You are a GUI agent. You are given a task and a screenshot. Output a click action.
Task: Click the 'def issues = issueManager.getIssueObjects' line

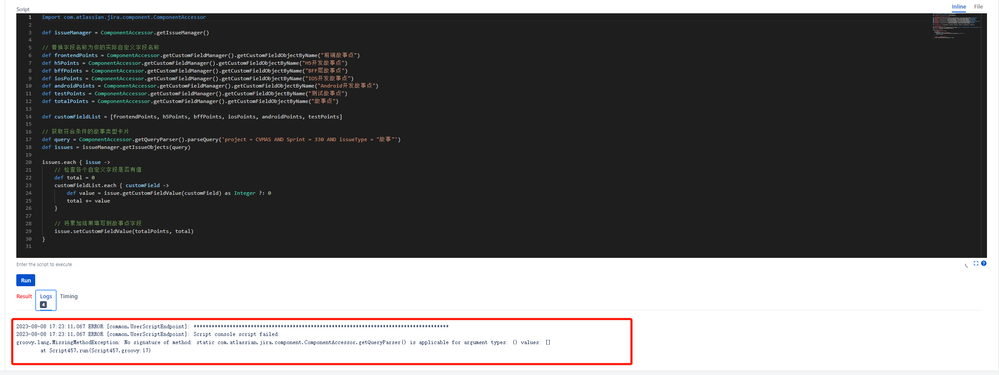pyautogui.click(x=116, y=146)
